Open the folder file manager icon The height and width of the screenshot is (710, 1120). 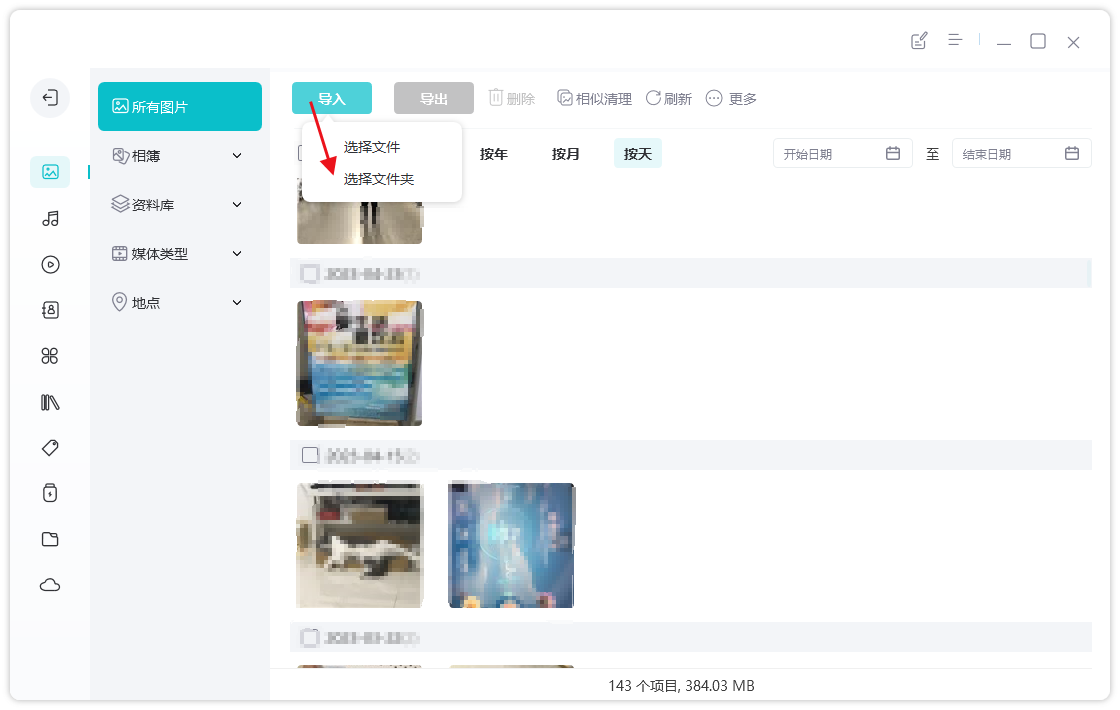[x=50, y=539]
